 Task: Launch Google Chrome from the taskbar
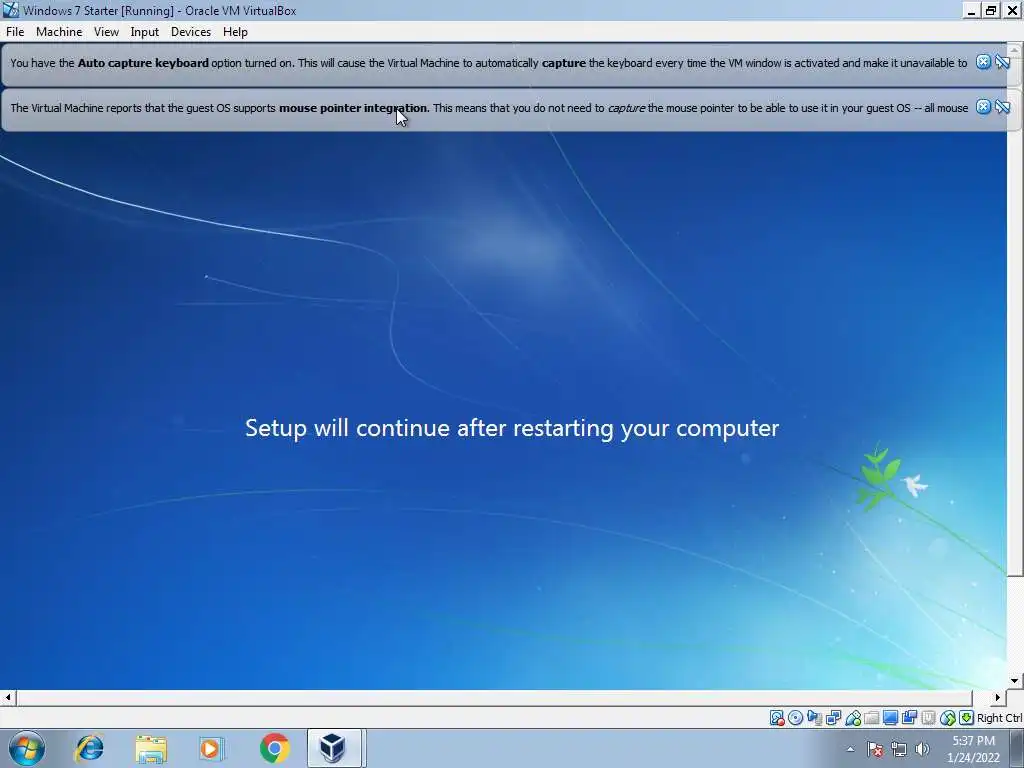(x=274, y=748)
